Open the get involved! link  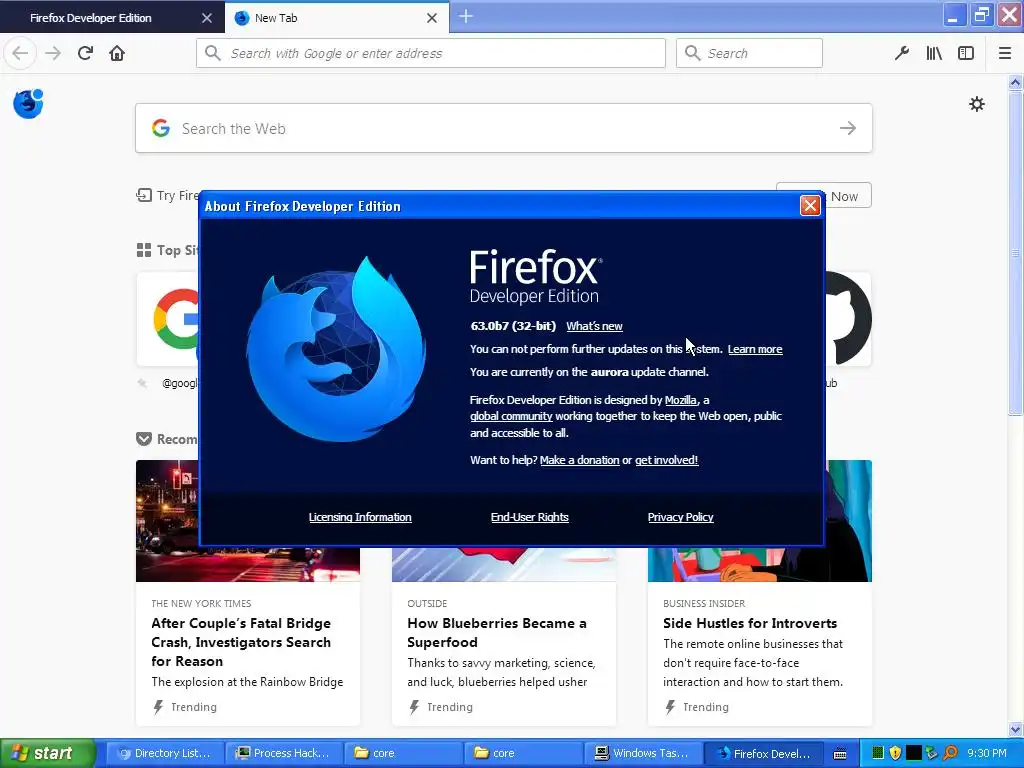(x=667, y=460)
